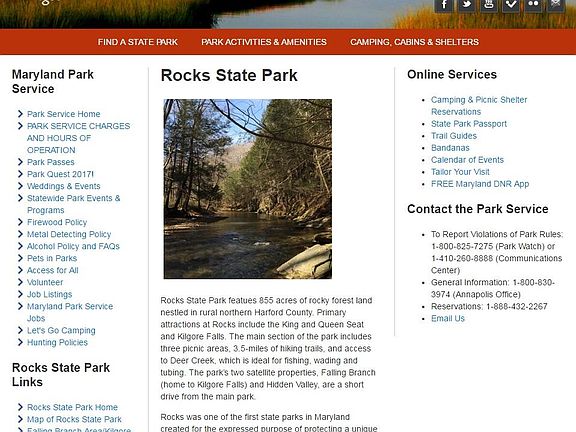Viewport: 576px width, 432px height.
Task: Open the Facebook social icon
Action: (x=444, y=5)
